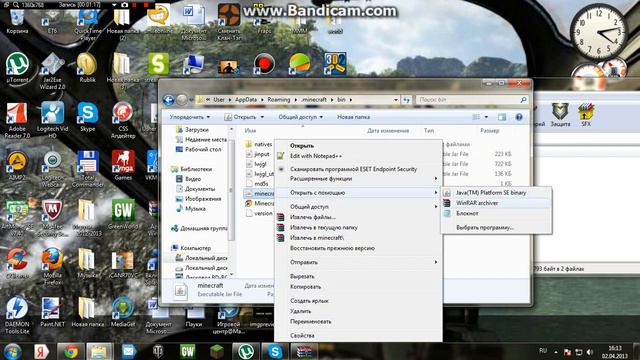Launch Mozilla Firefox from the desktop
This screenshot has width=640, height=360.
52,266
